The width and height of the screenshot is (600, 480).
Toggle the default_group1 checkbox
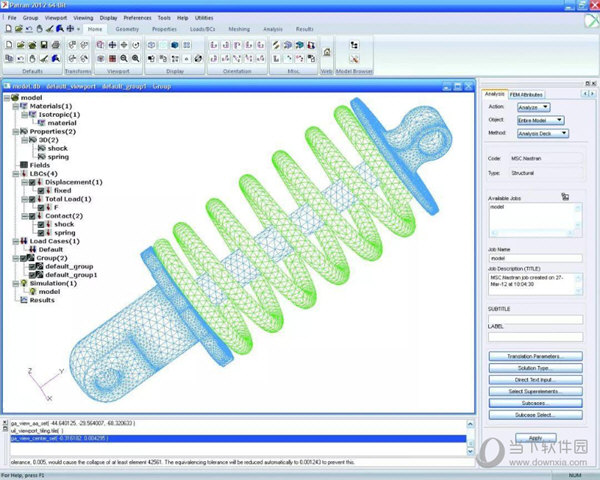tap(33, 275)
